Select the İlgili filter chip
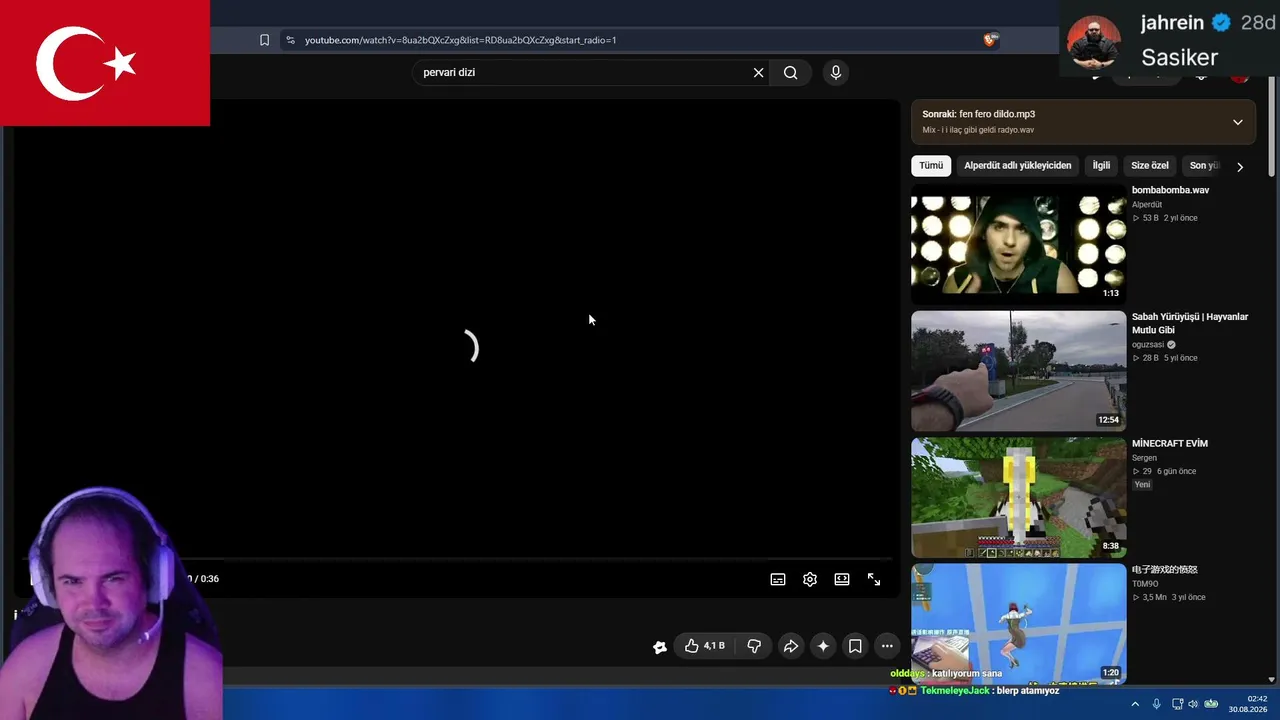Screen dimensions: 1280x720 (1101, 166)
